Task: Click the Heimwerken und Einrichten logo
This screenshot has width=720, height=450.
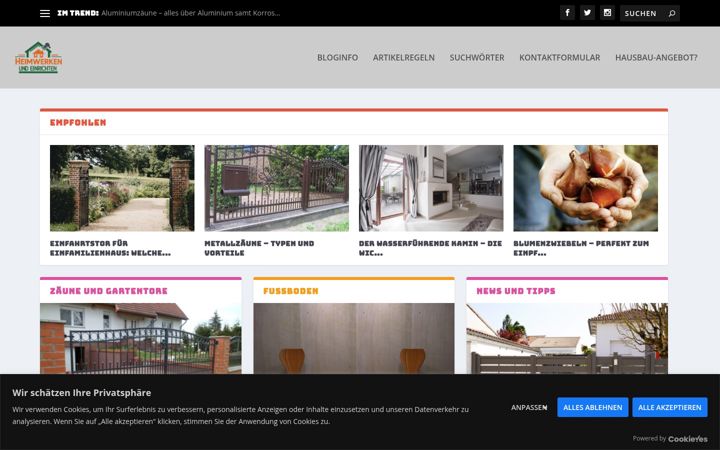Action: pos(38,57)
